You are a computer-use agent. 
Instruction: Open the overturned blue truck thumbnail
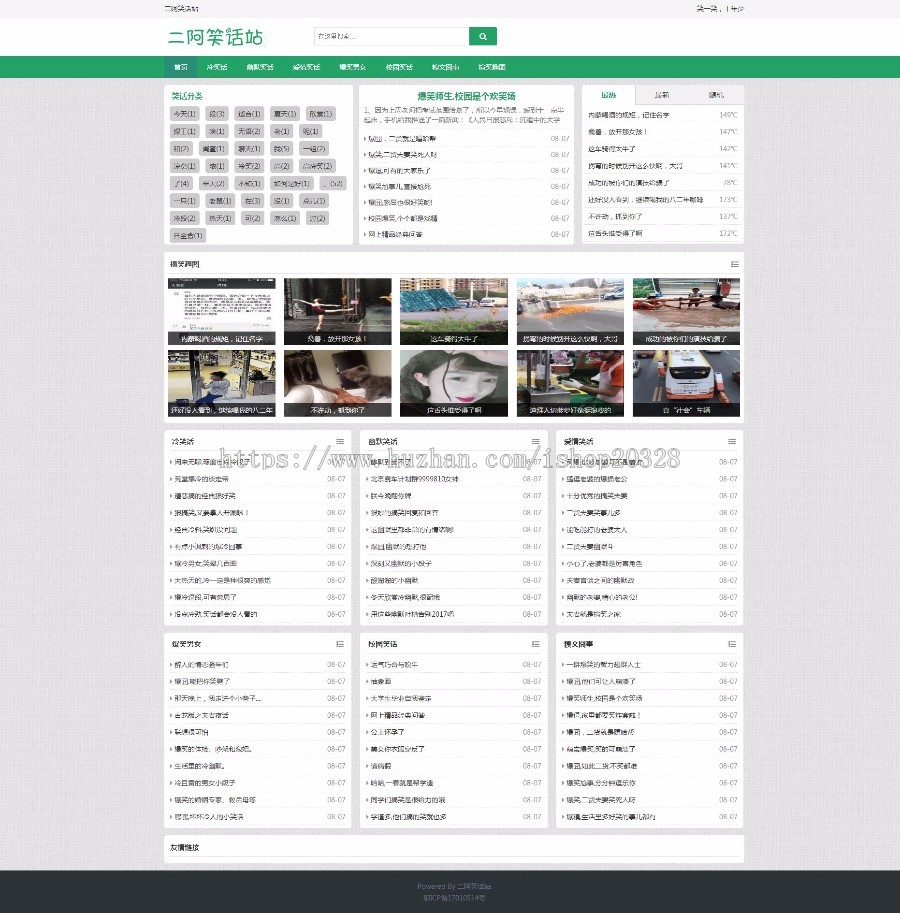pyautogui.click(x=453, y=312)
